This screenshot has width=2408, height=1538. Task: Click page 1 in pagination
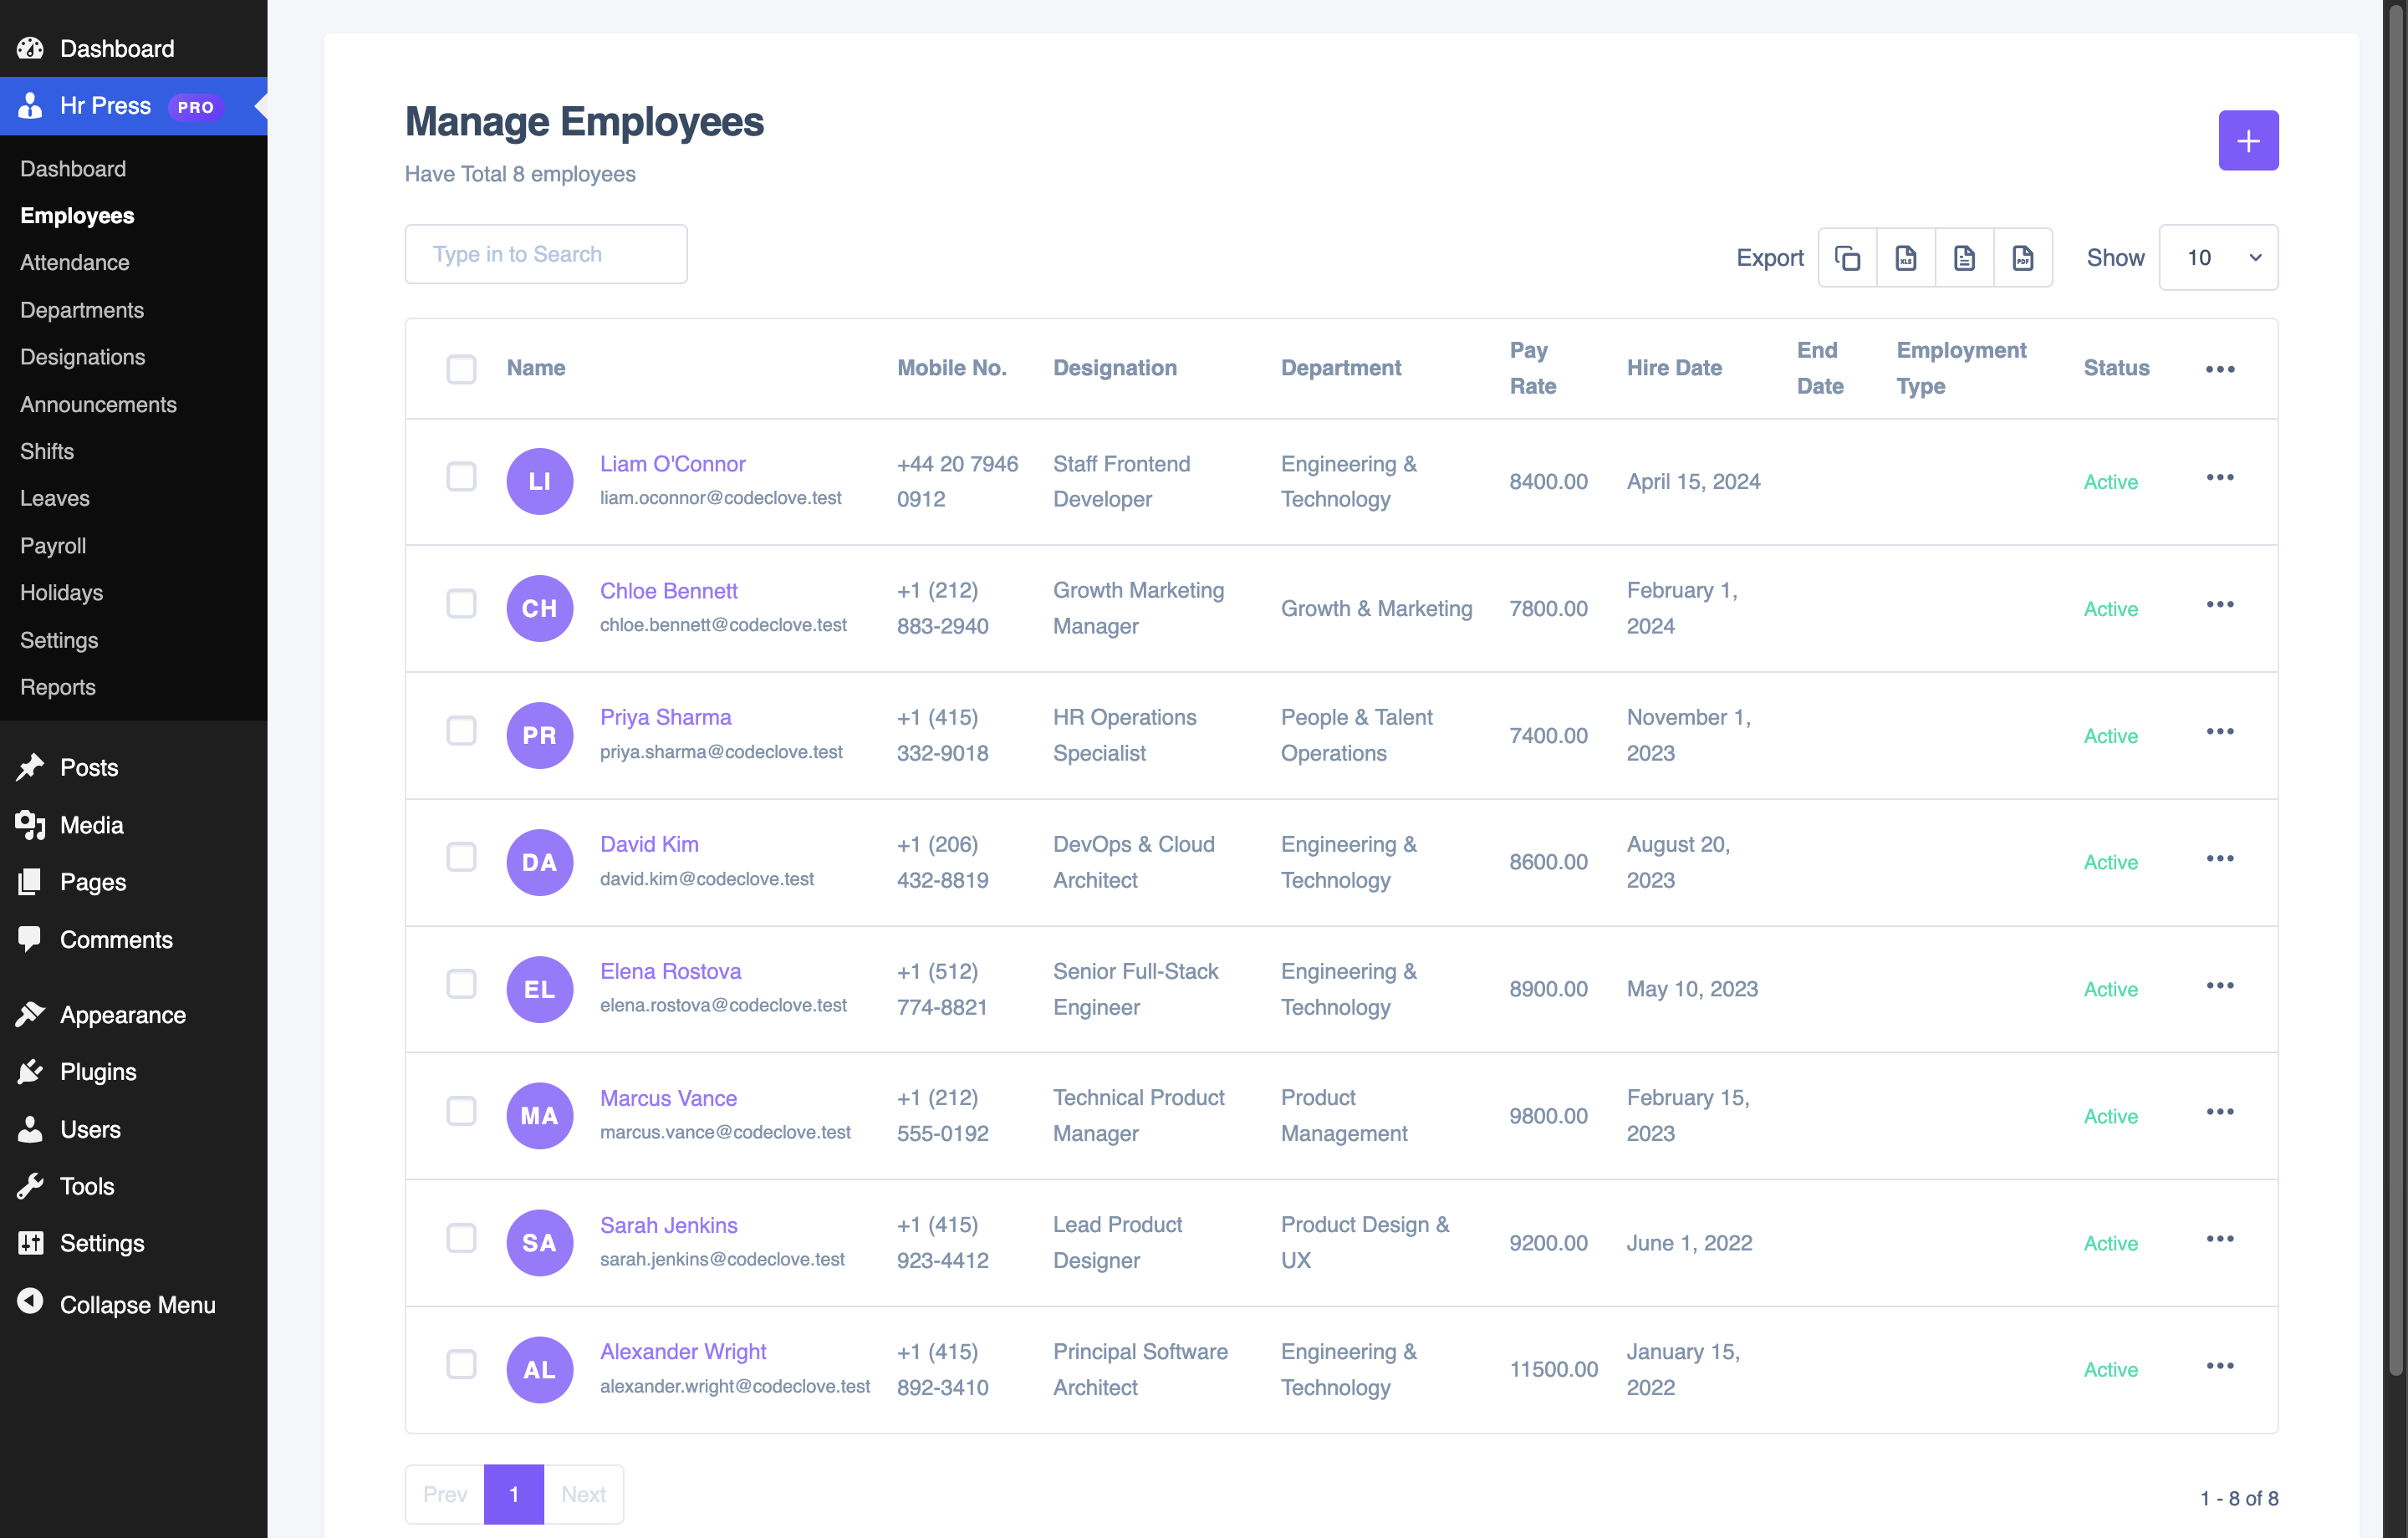514,1494
